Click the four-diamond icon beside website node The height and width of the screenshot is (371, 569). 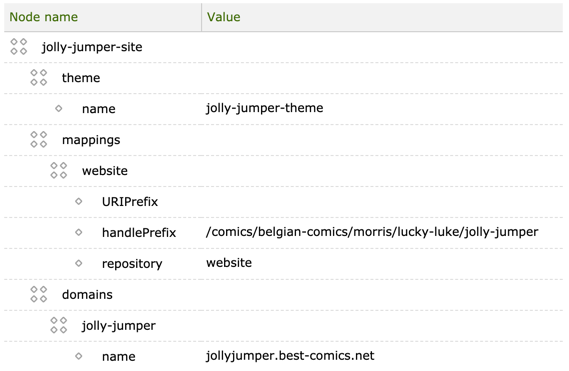[x=58, y=170]
